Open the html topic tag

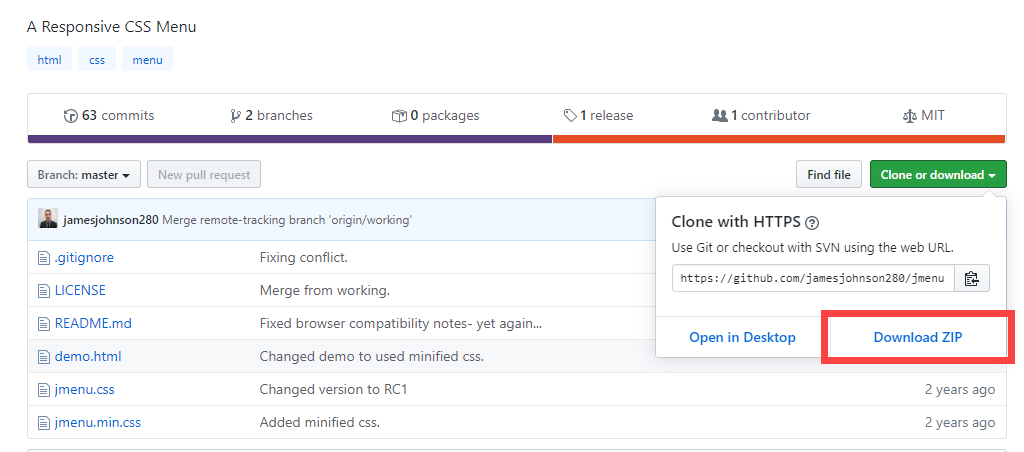click(x=50, y=59)
